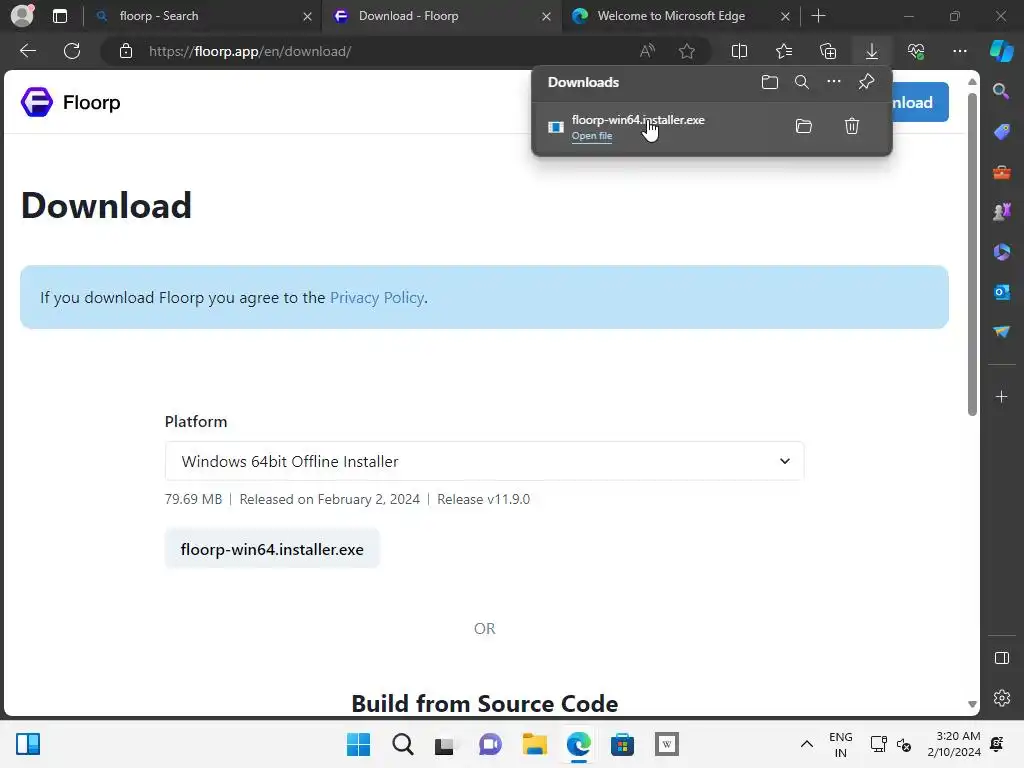
Task: Toggle sidebar visibility icon
Action: (x=1000, y=658)
